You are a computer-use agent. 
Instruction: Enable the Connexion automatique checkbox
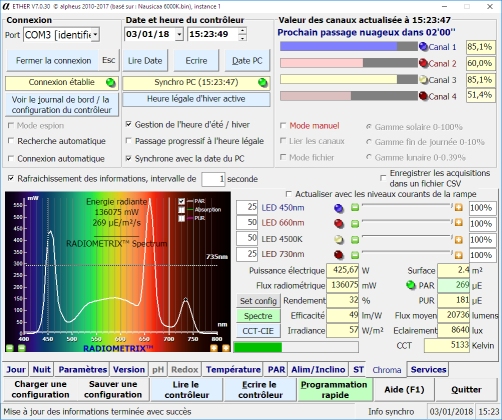click(x=11, y=158)
